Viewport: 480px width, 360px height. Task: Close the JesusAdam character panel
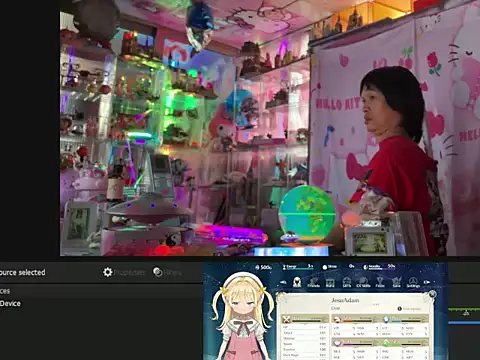click(432, 294)
